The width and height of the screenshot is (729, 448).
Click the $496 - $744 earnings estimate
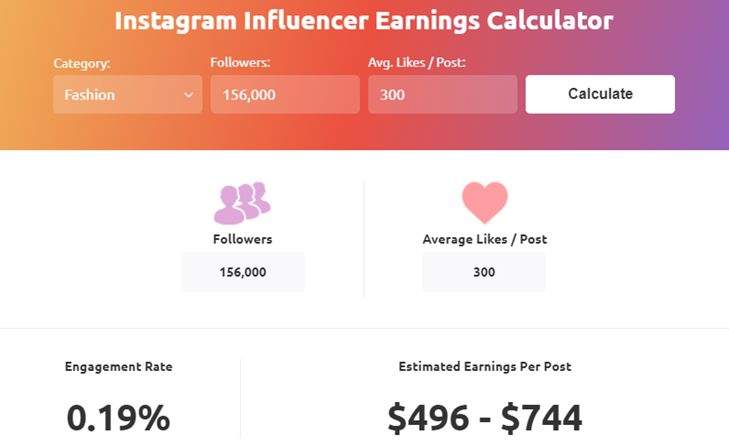click(x=484, y=418)
